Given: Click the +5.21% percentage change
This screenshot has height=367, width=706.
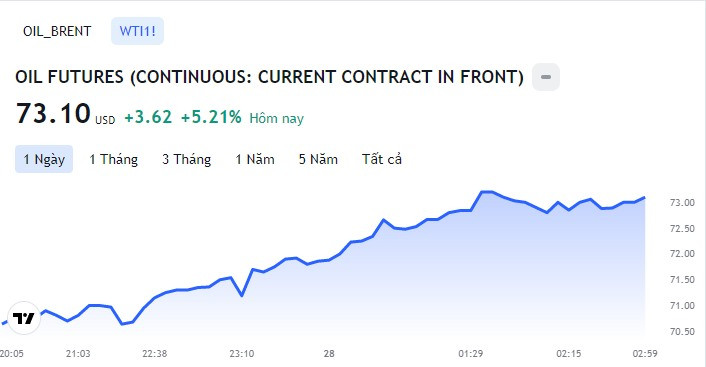Looking at the screenshot, I should 211,117.
